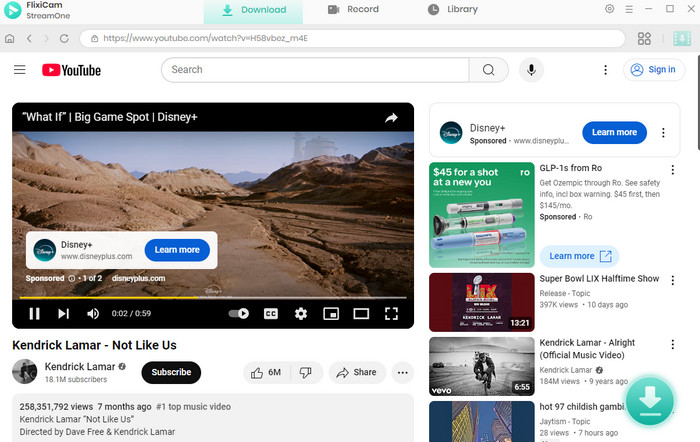Screen dimensions: 700x442
Task: Like the video with 6M likes
Action: tap(267, 372)
